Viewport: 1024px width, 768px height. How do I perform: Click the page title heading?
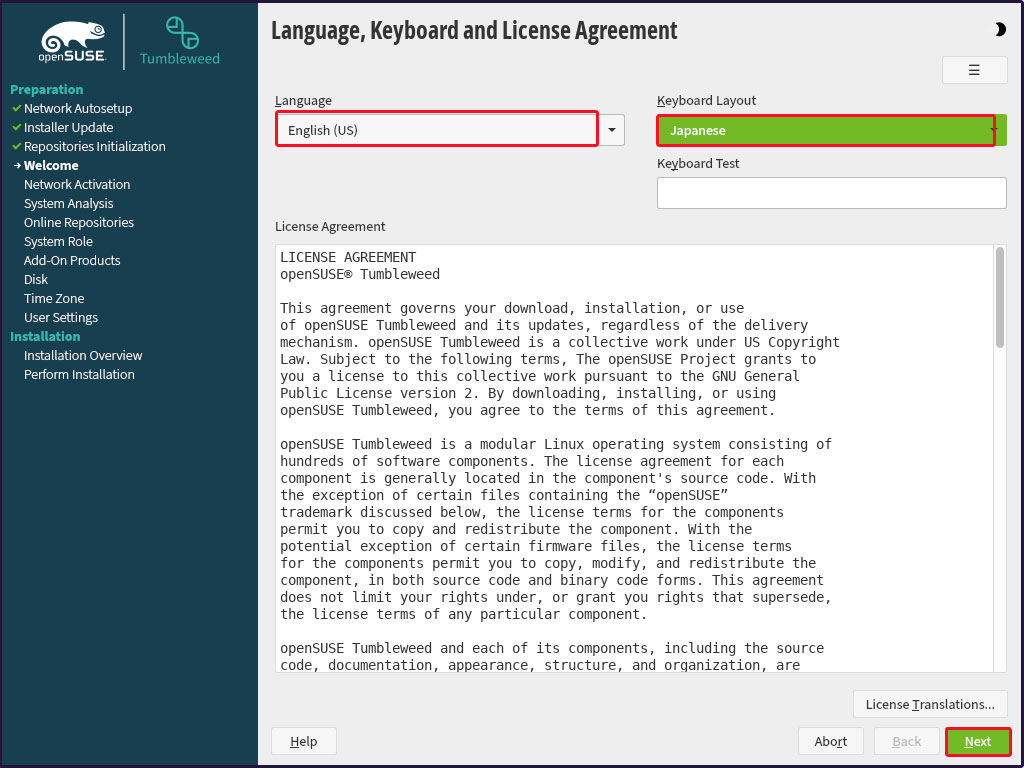click(x=474, y=31)
